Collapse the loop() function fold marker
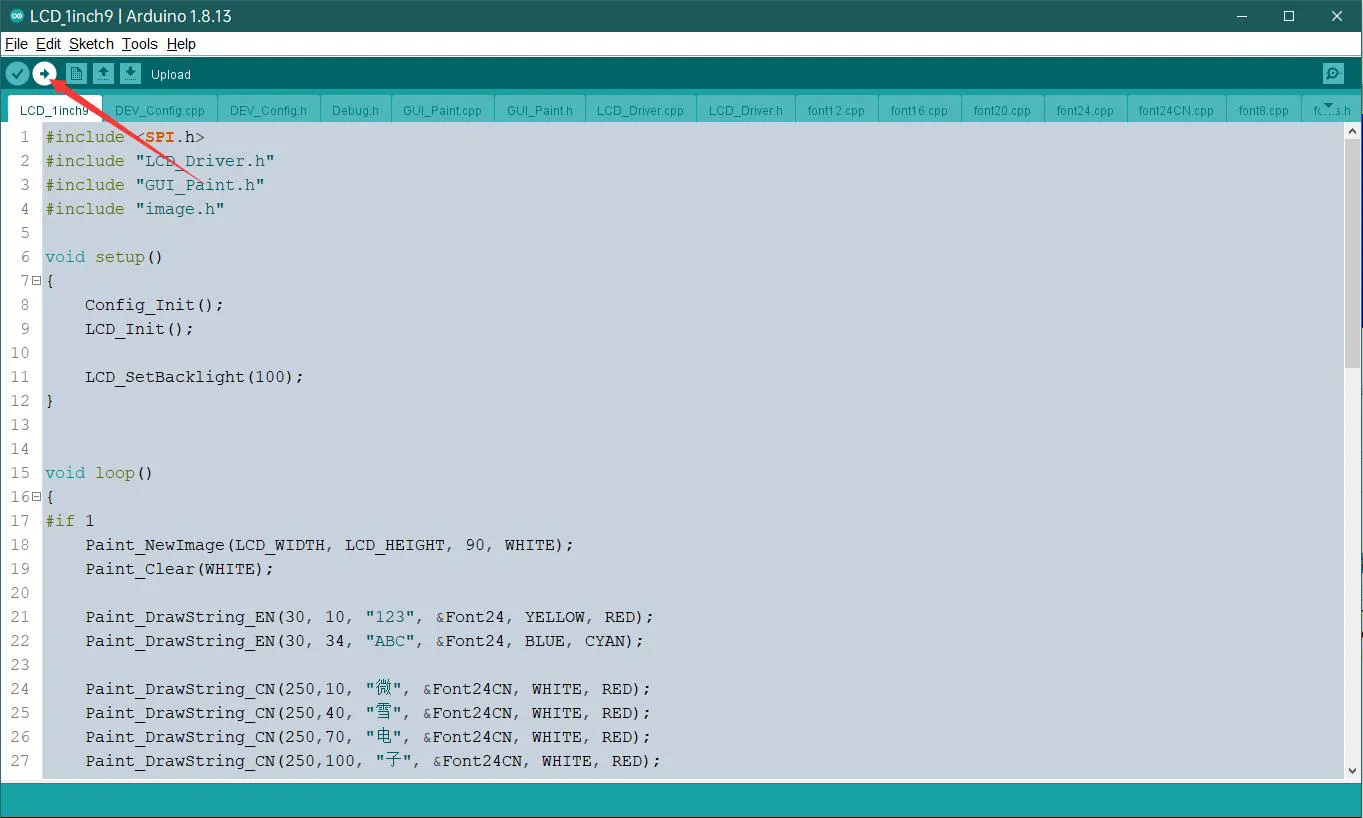Viewport: 1363px width, 818px height. pyautogui.click(x=36, y=497)
